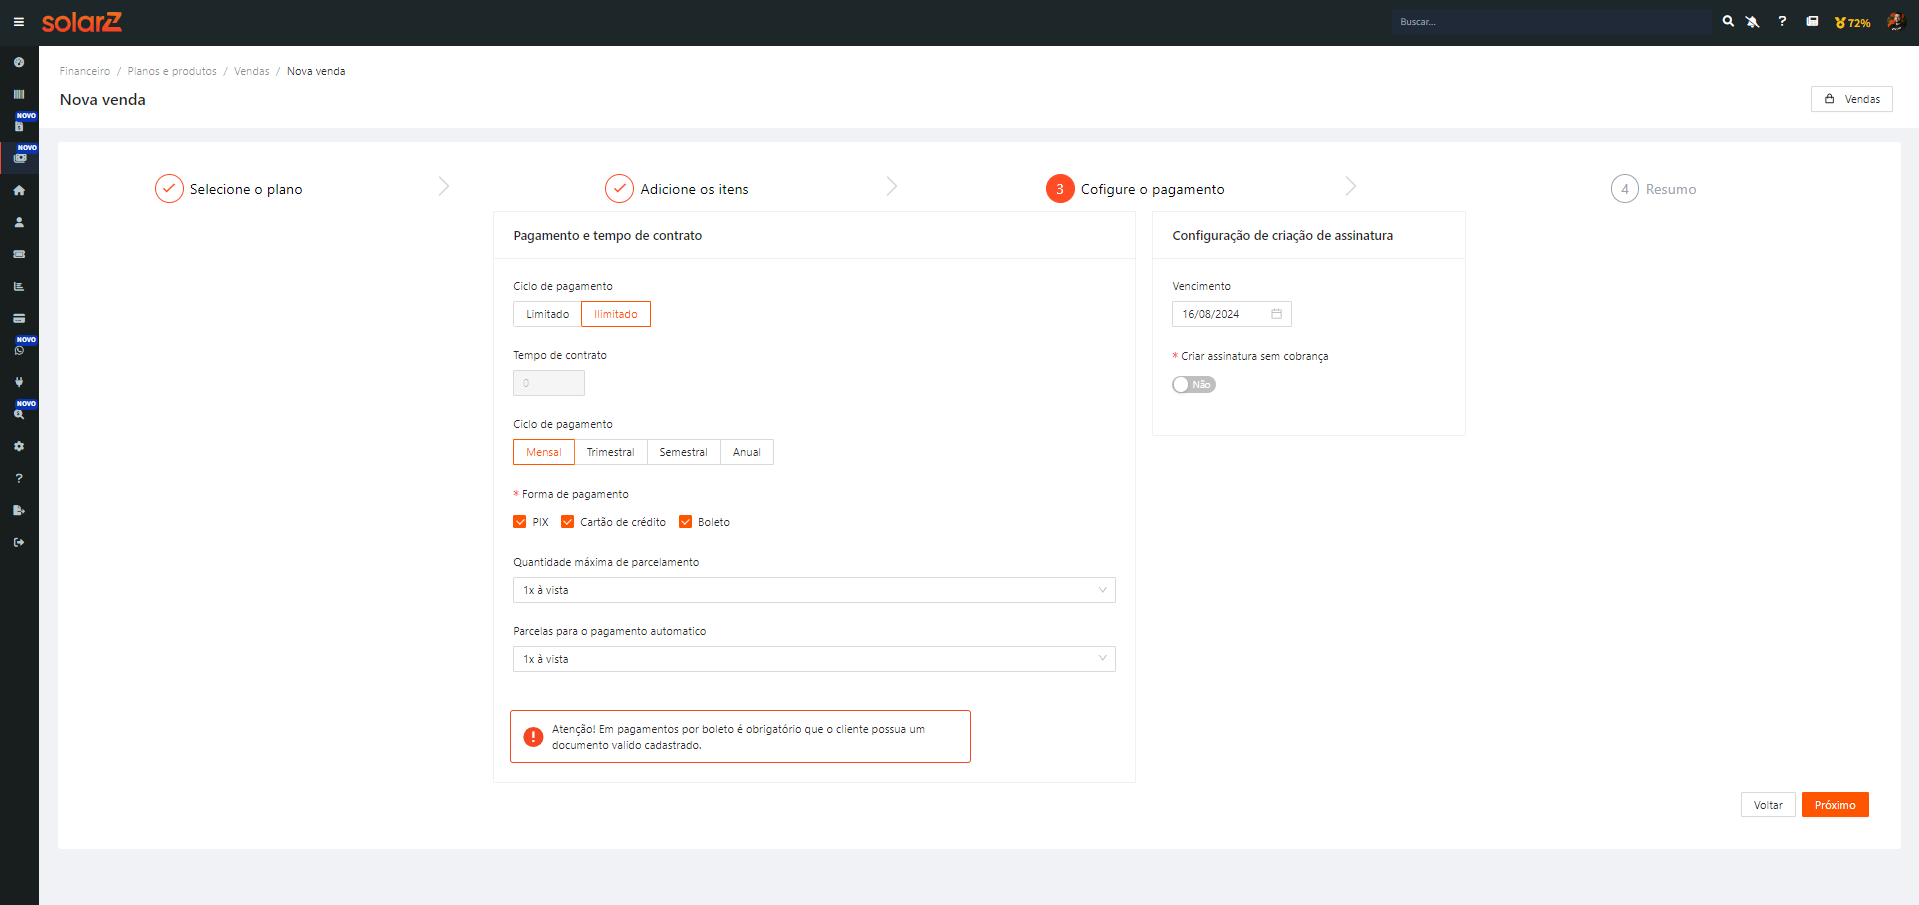Toggle Criar assinatura sem cobrança switch

pyautogui.click(x=1193, y=385)
